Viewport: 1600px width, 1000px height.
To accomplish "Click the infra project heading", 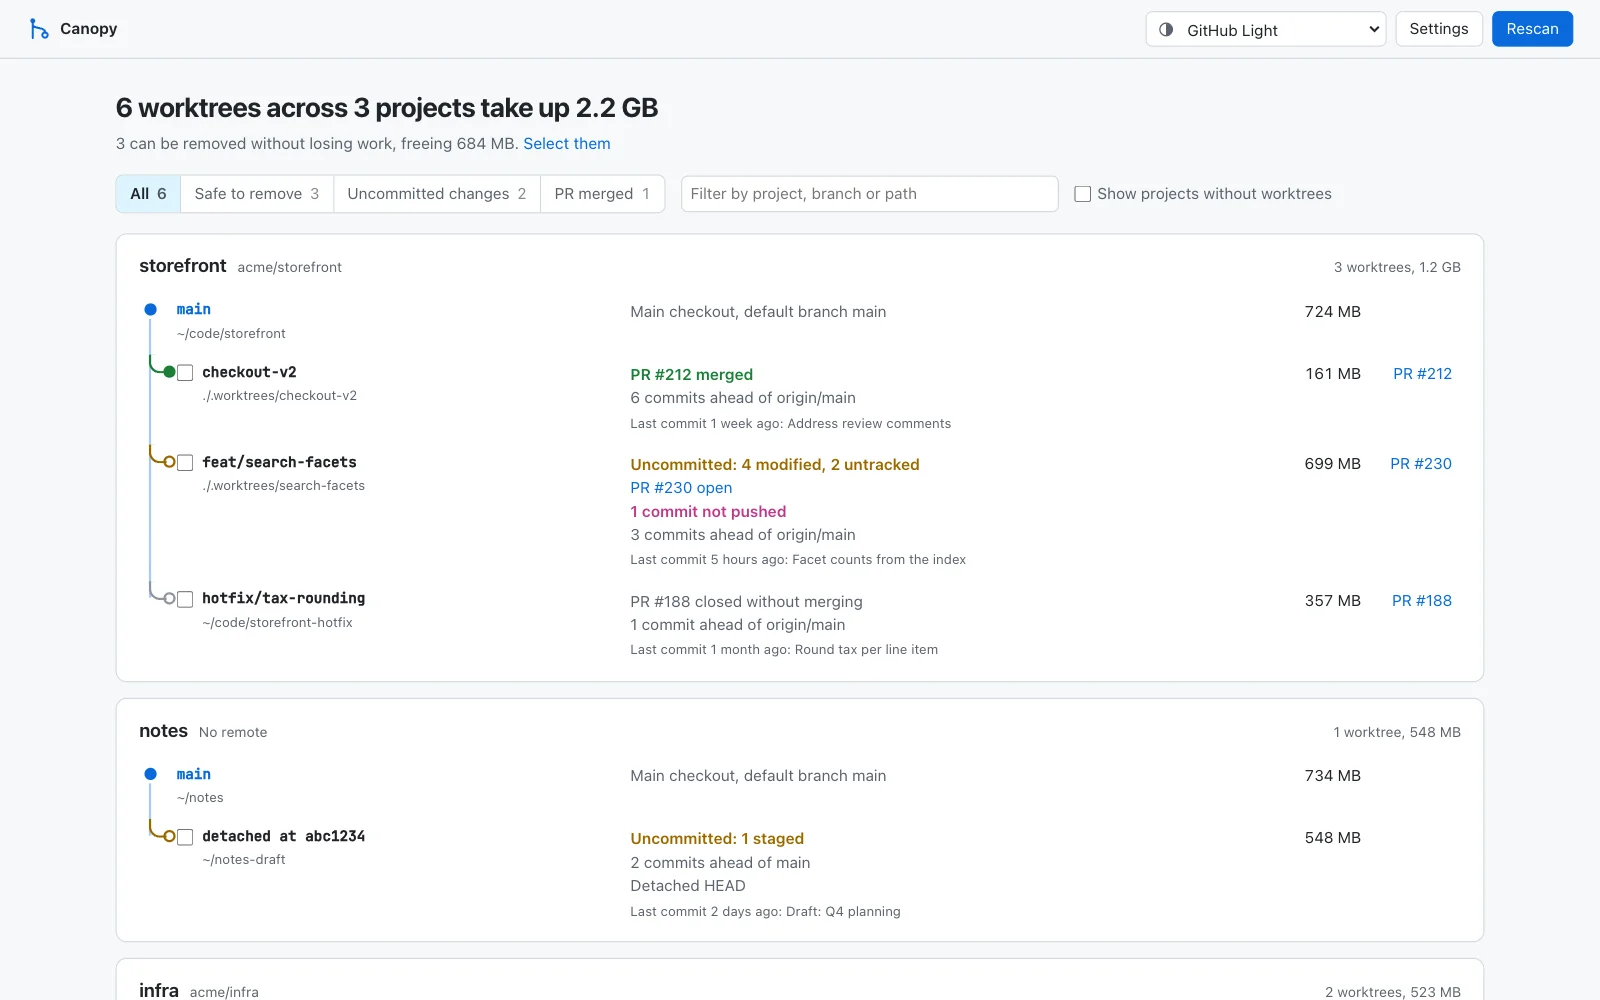I will click(159, 990).
